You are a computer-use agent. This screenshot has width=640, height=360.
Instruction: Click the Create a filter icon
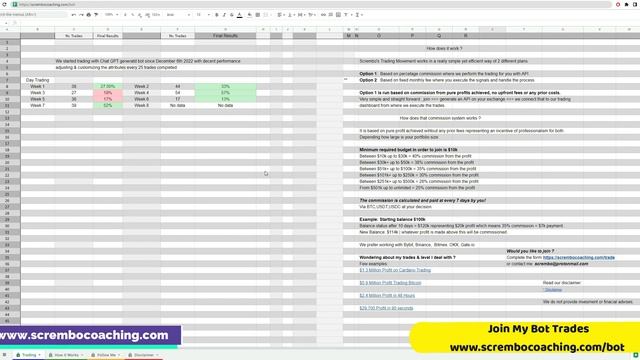coord(346,15)
